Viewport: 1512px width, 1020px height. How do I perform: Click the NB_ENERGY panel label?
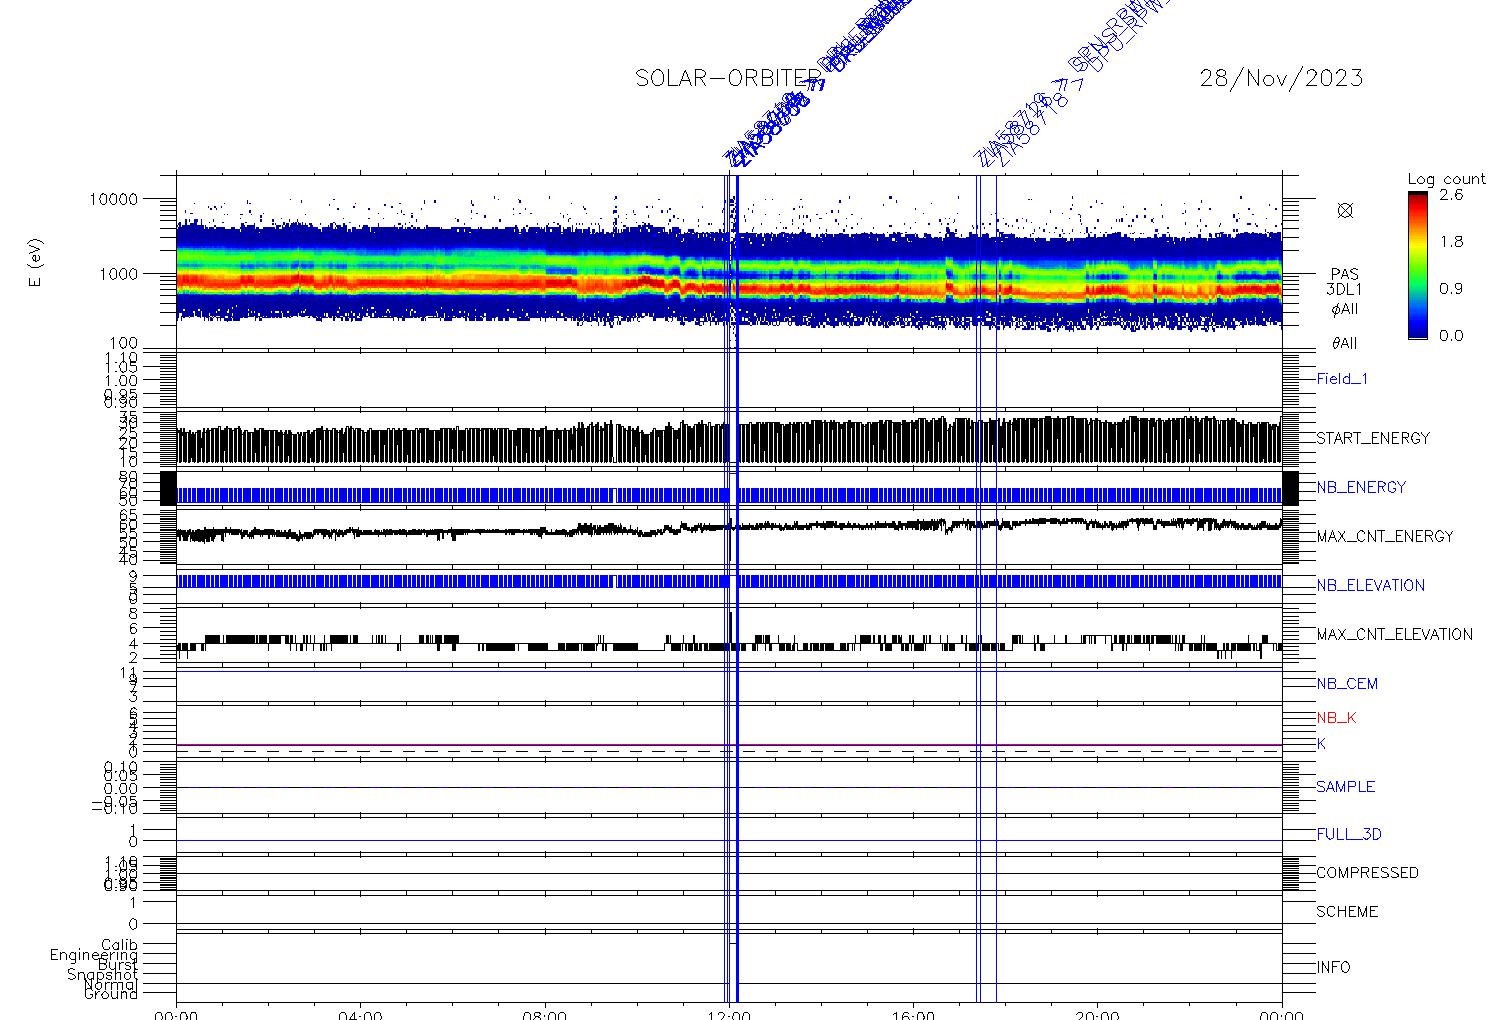click(x=1361, y=487)
